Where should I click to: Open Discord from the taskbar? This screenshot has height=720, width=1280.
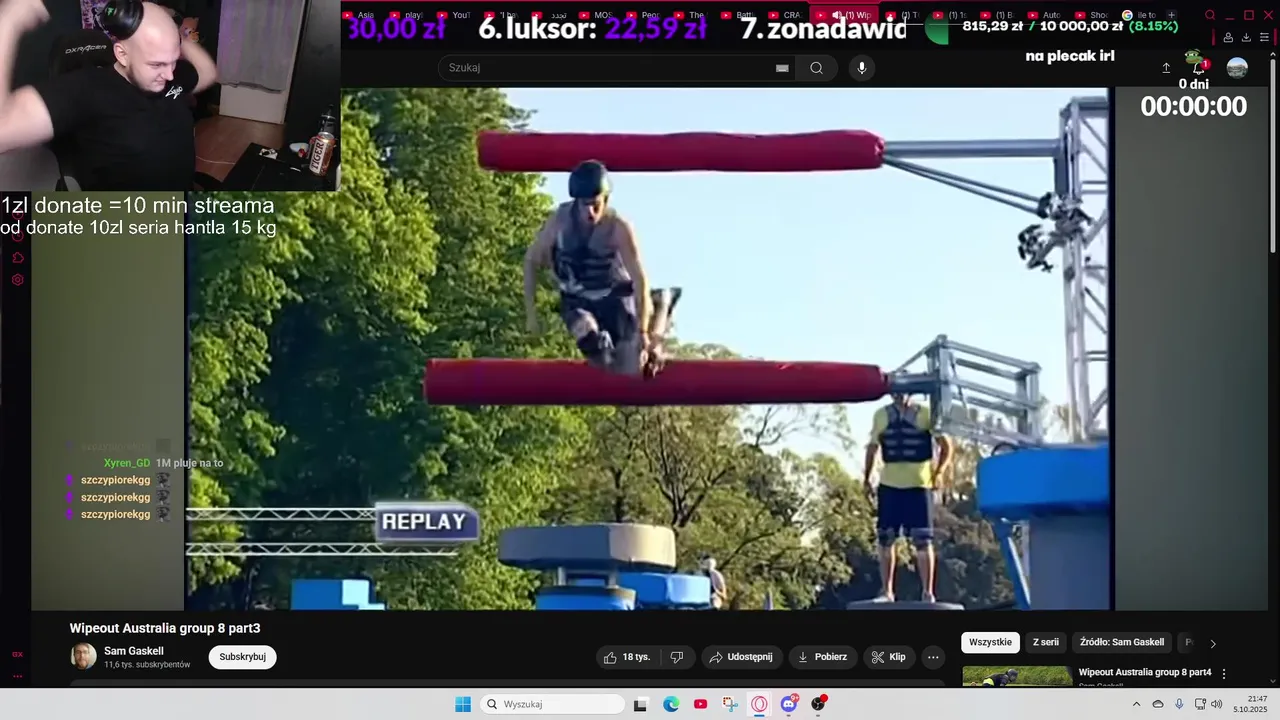[x=789, y=704]
